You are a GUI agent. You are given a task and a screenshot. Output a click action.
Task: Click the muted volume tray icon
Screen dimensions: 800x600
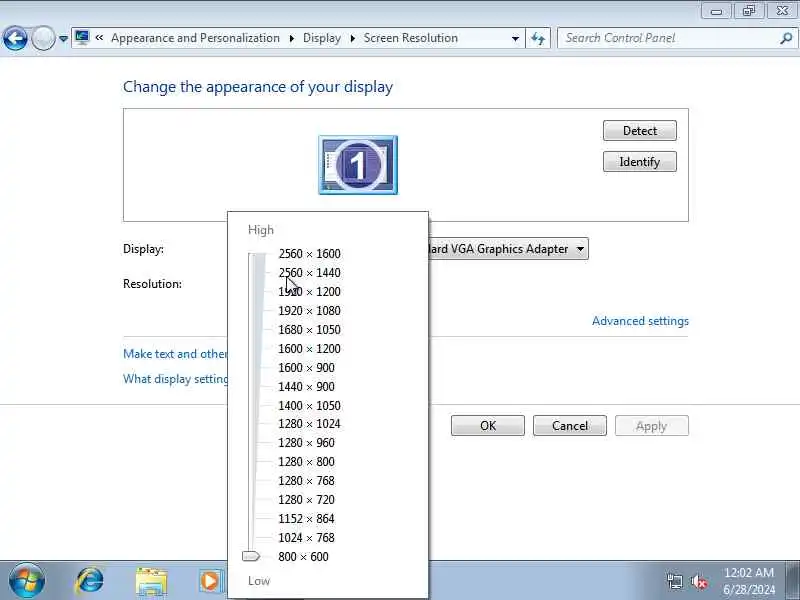(x=698, y=581)
